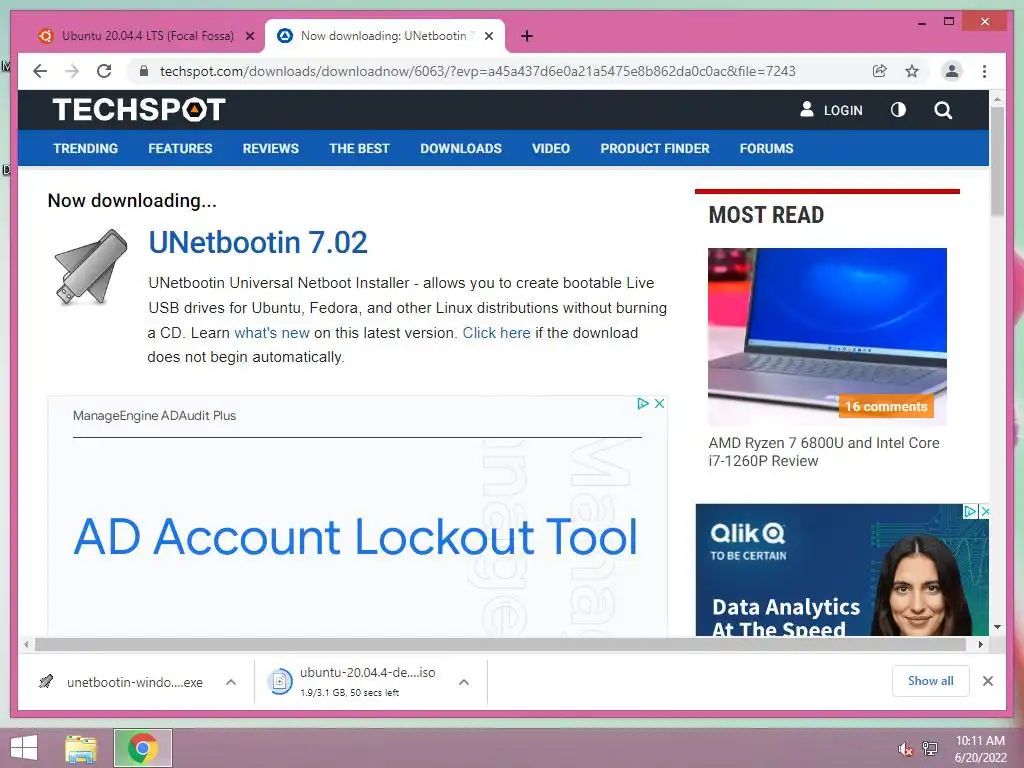This screenshot has width=1024, height=768.
Task: Toggle the dark/light theme icon
Action: tap(899, 110)
